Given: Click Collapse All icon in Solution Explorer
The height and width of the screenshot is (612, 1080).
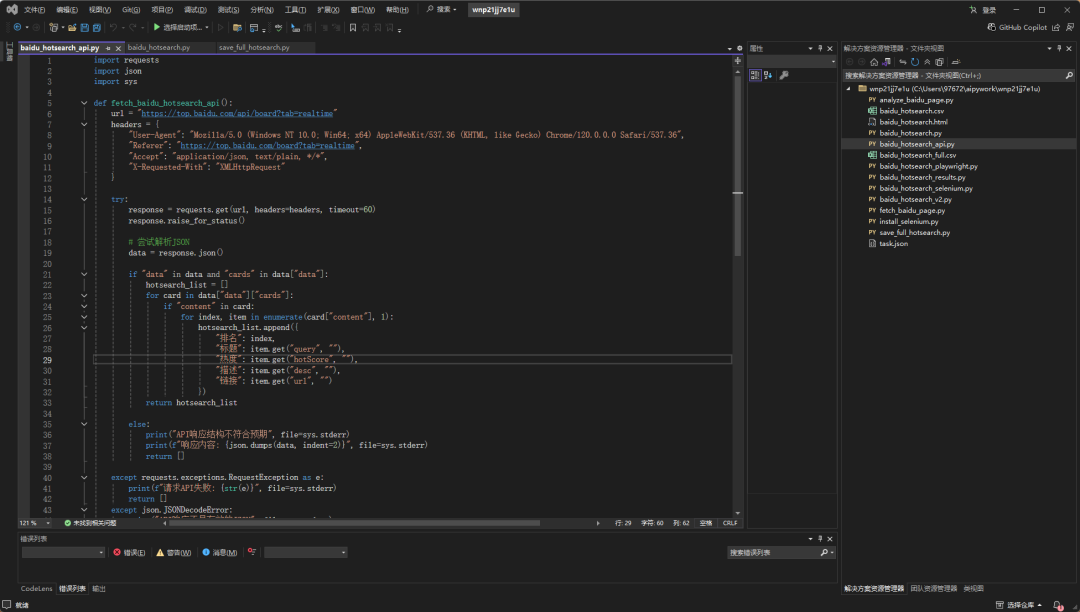Looking at the screenshot, I should [927, 62].
